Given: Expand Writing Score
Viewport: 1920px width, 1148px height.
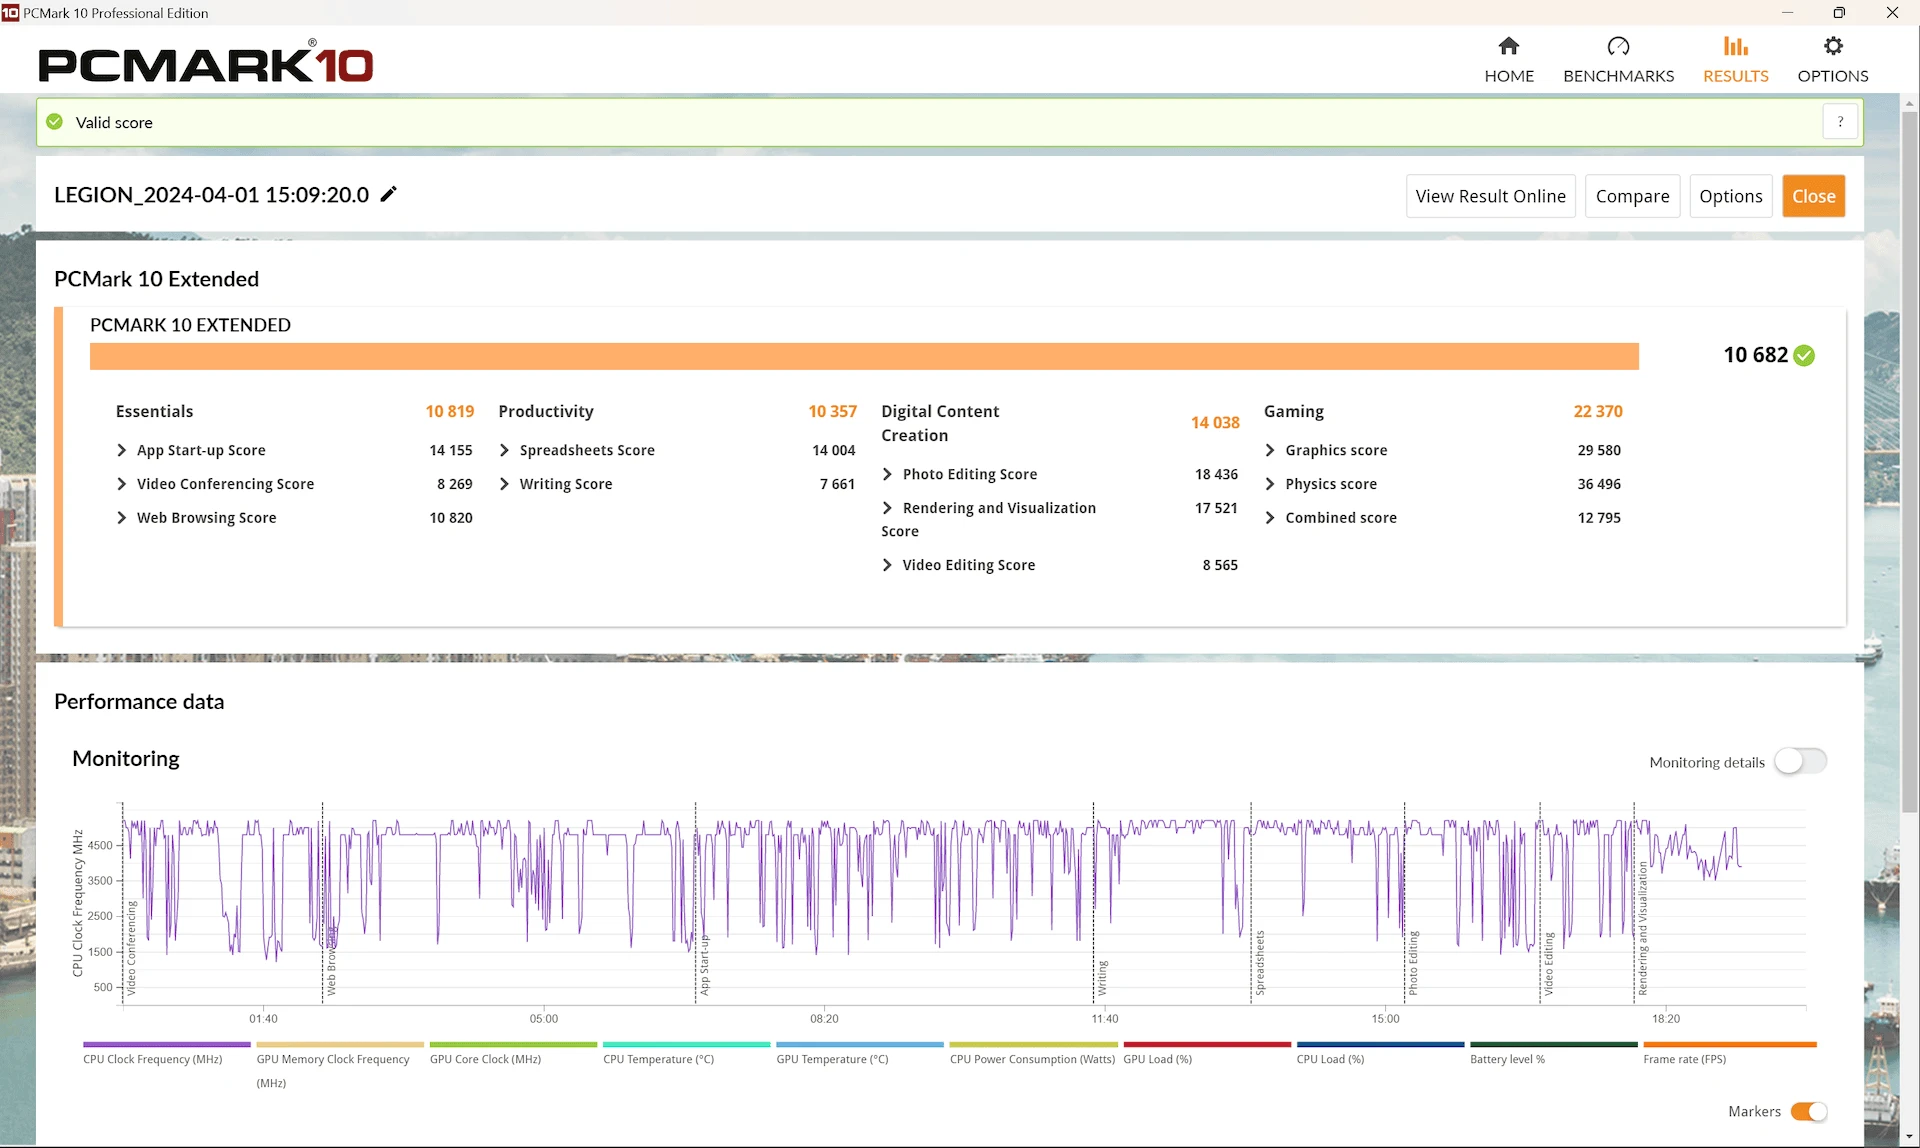Looking at the screenshot, I should pos(504,484).
